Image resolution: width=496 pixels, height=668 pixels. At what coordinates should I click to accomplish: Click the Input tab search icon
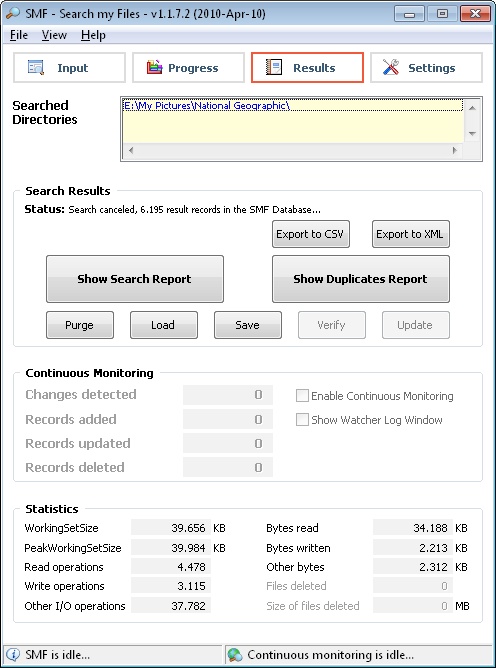36,68
